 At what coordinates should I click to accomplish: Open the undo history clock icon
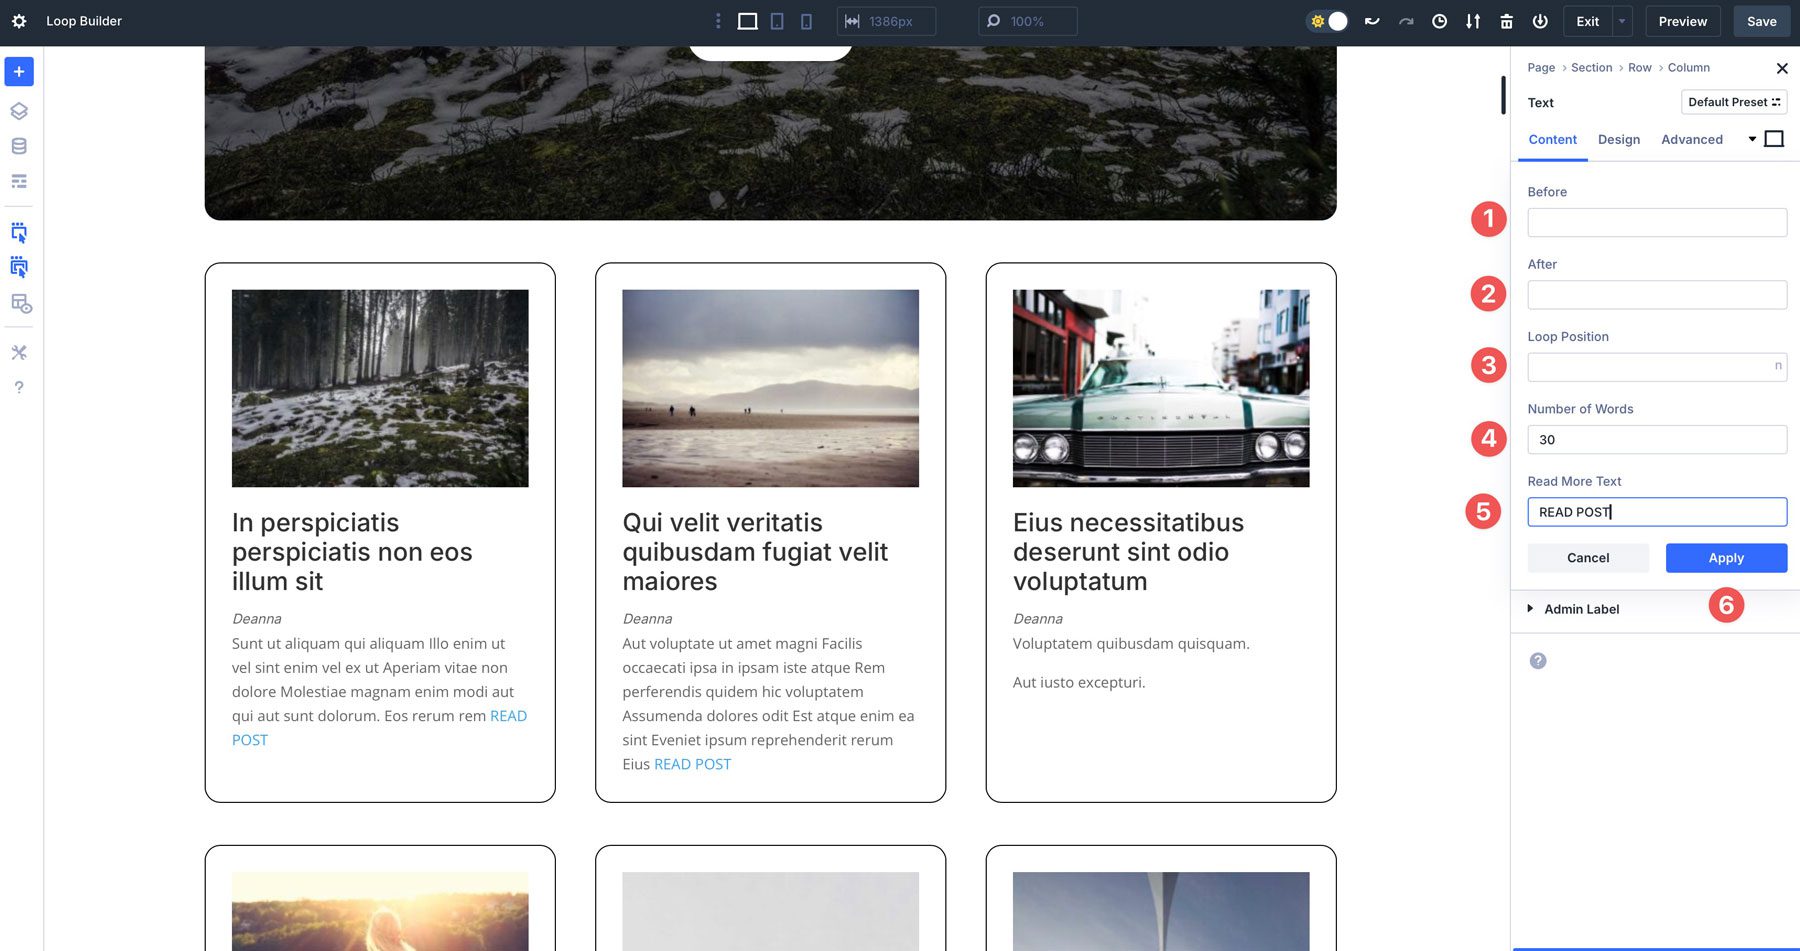[1439, 20]
